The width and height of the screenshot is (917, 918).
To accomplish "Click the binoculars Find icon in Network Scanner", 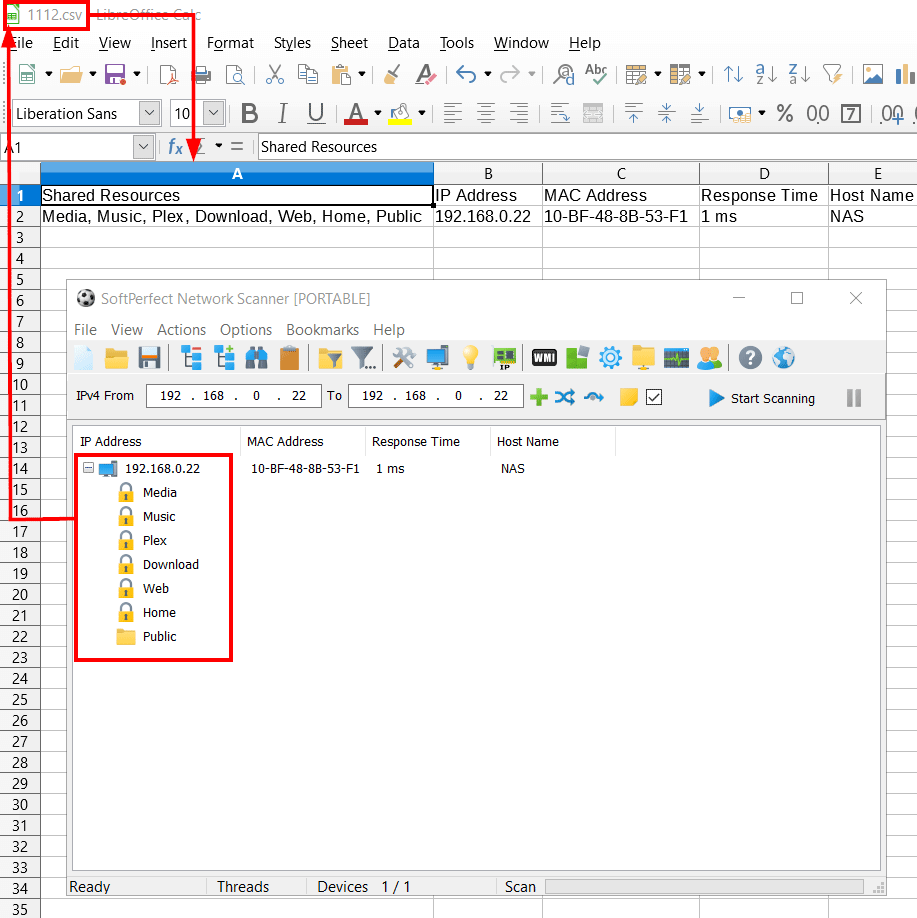I will pyautogui.click(x=256, y=358).
